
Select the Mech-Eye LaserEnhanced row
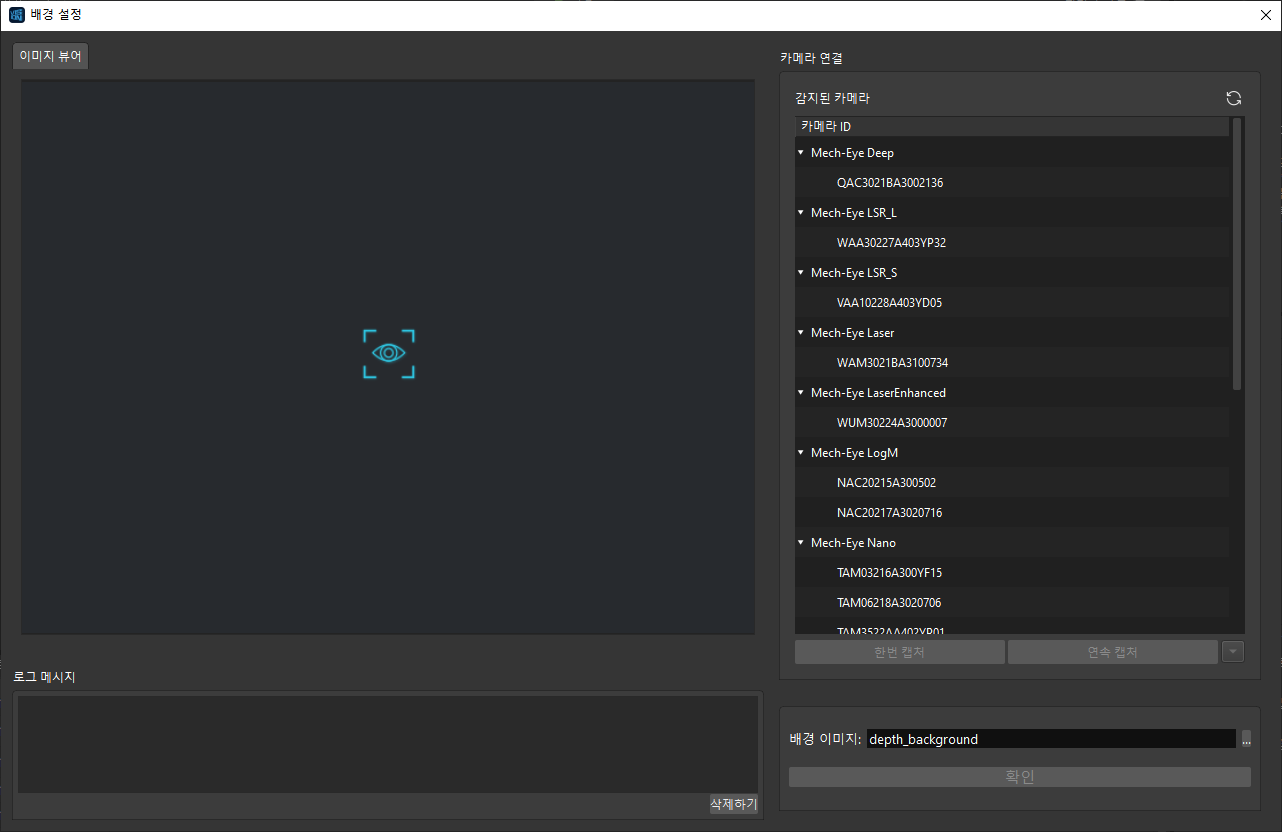[1012, 393]
